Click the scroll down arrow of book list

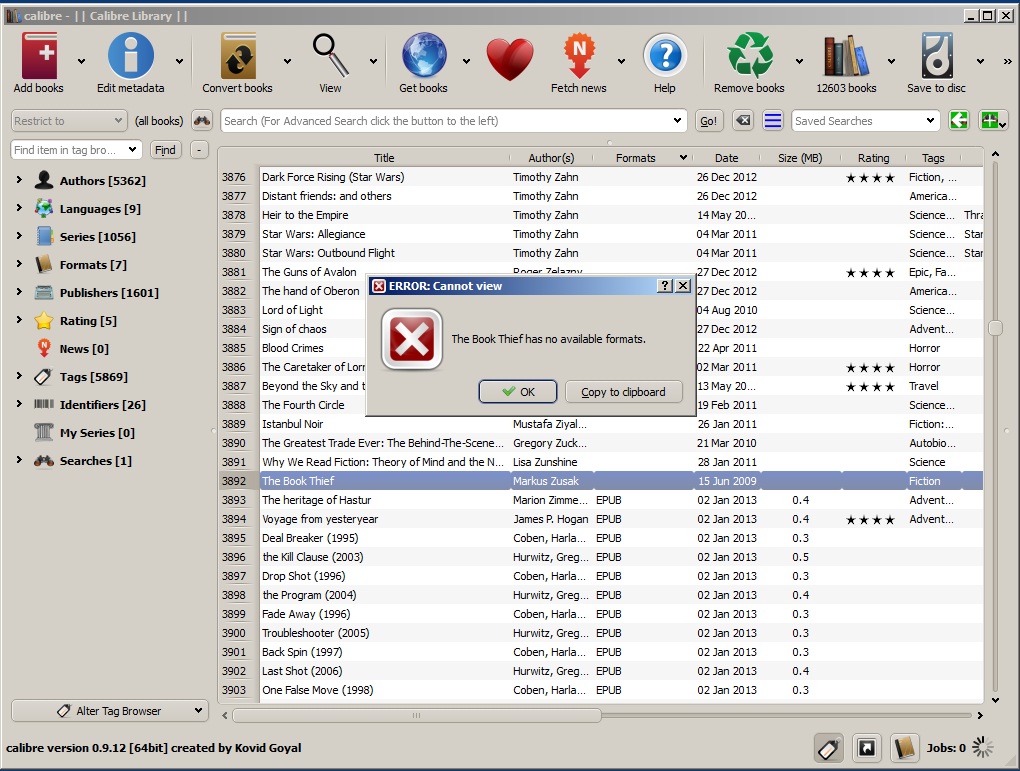pyautogui.click(x=995, y=700)
